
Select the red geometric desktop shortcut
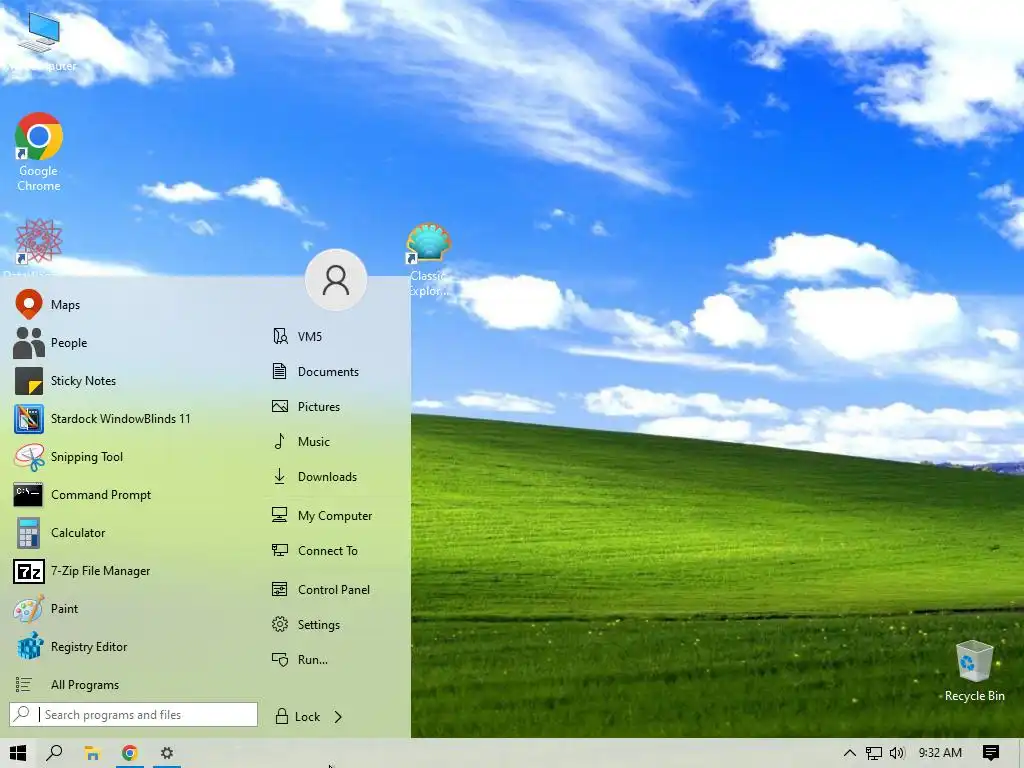pos(39,242)
